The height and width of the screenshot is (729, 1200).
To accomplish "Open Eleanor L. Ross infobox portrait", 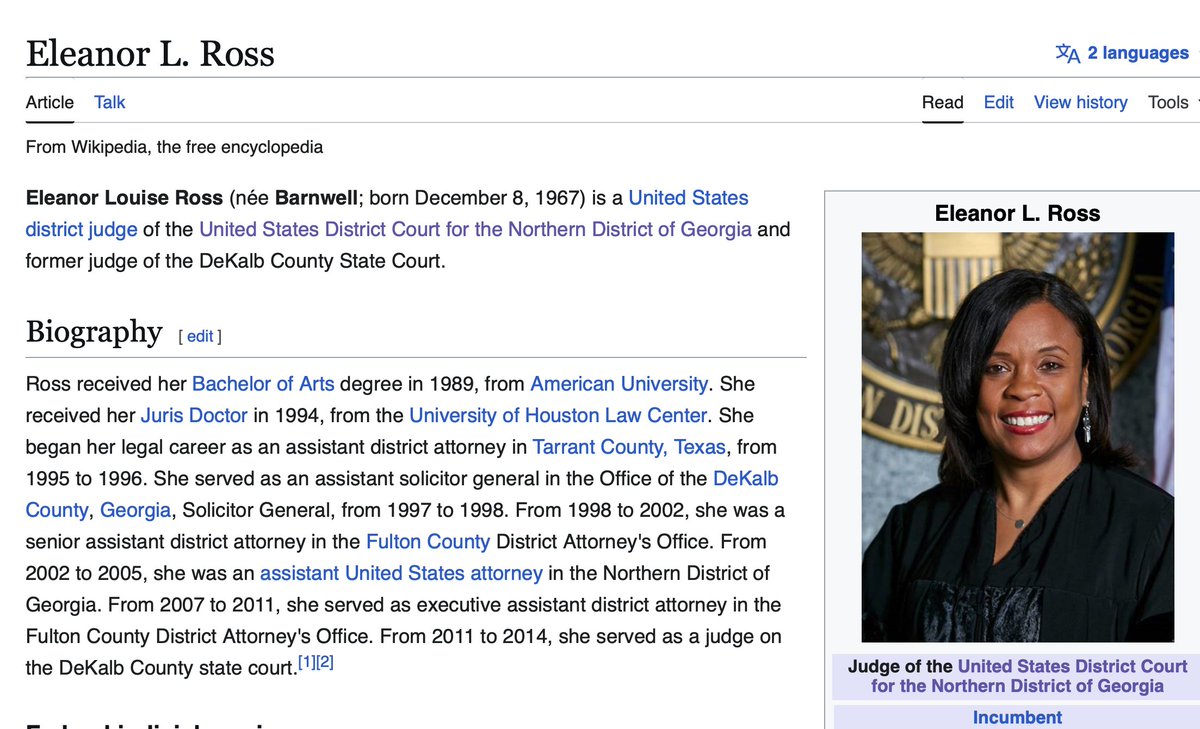I will click(1018, 437).
